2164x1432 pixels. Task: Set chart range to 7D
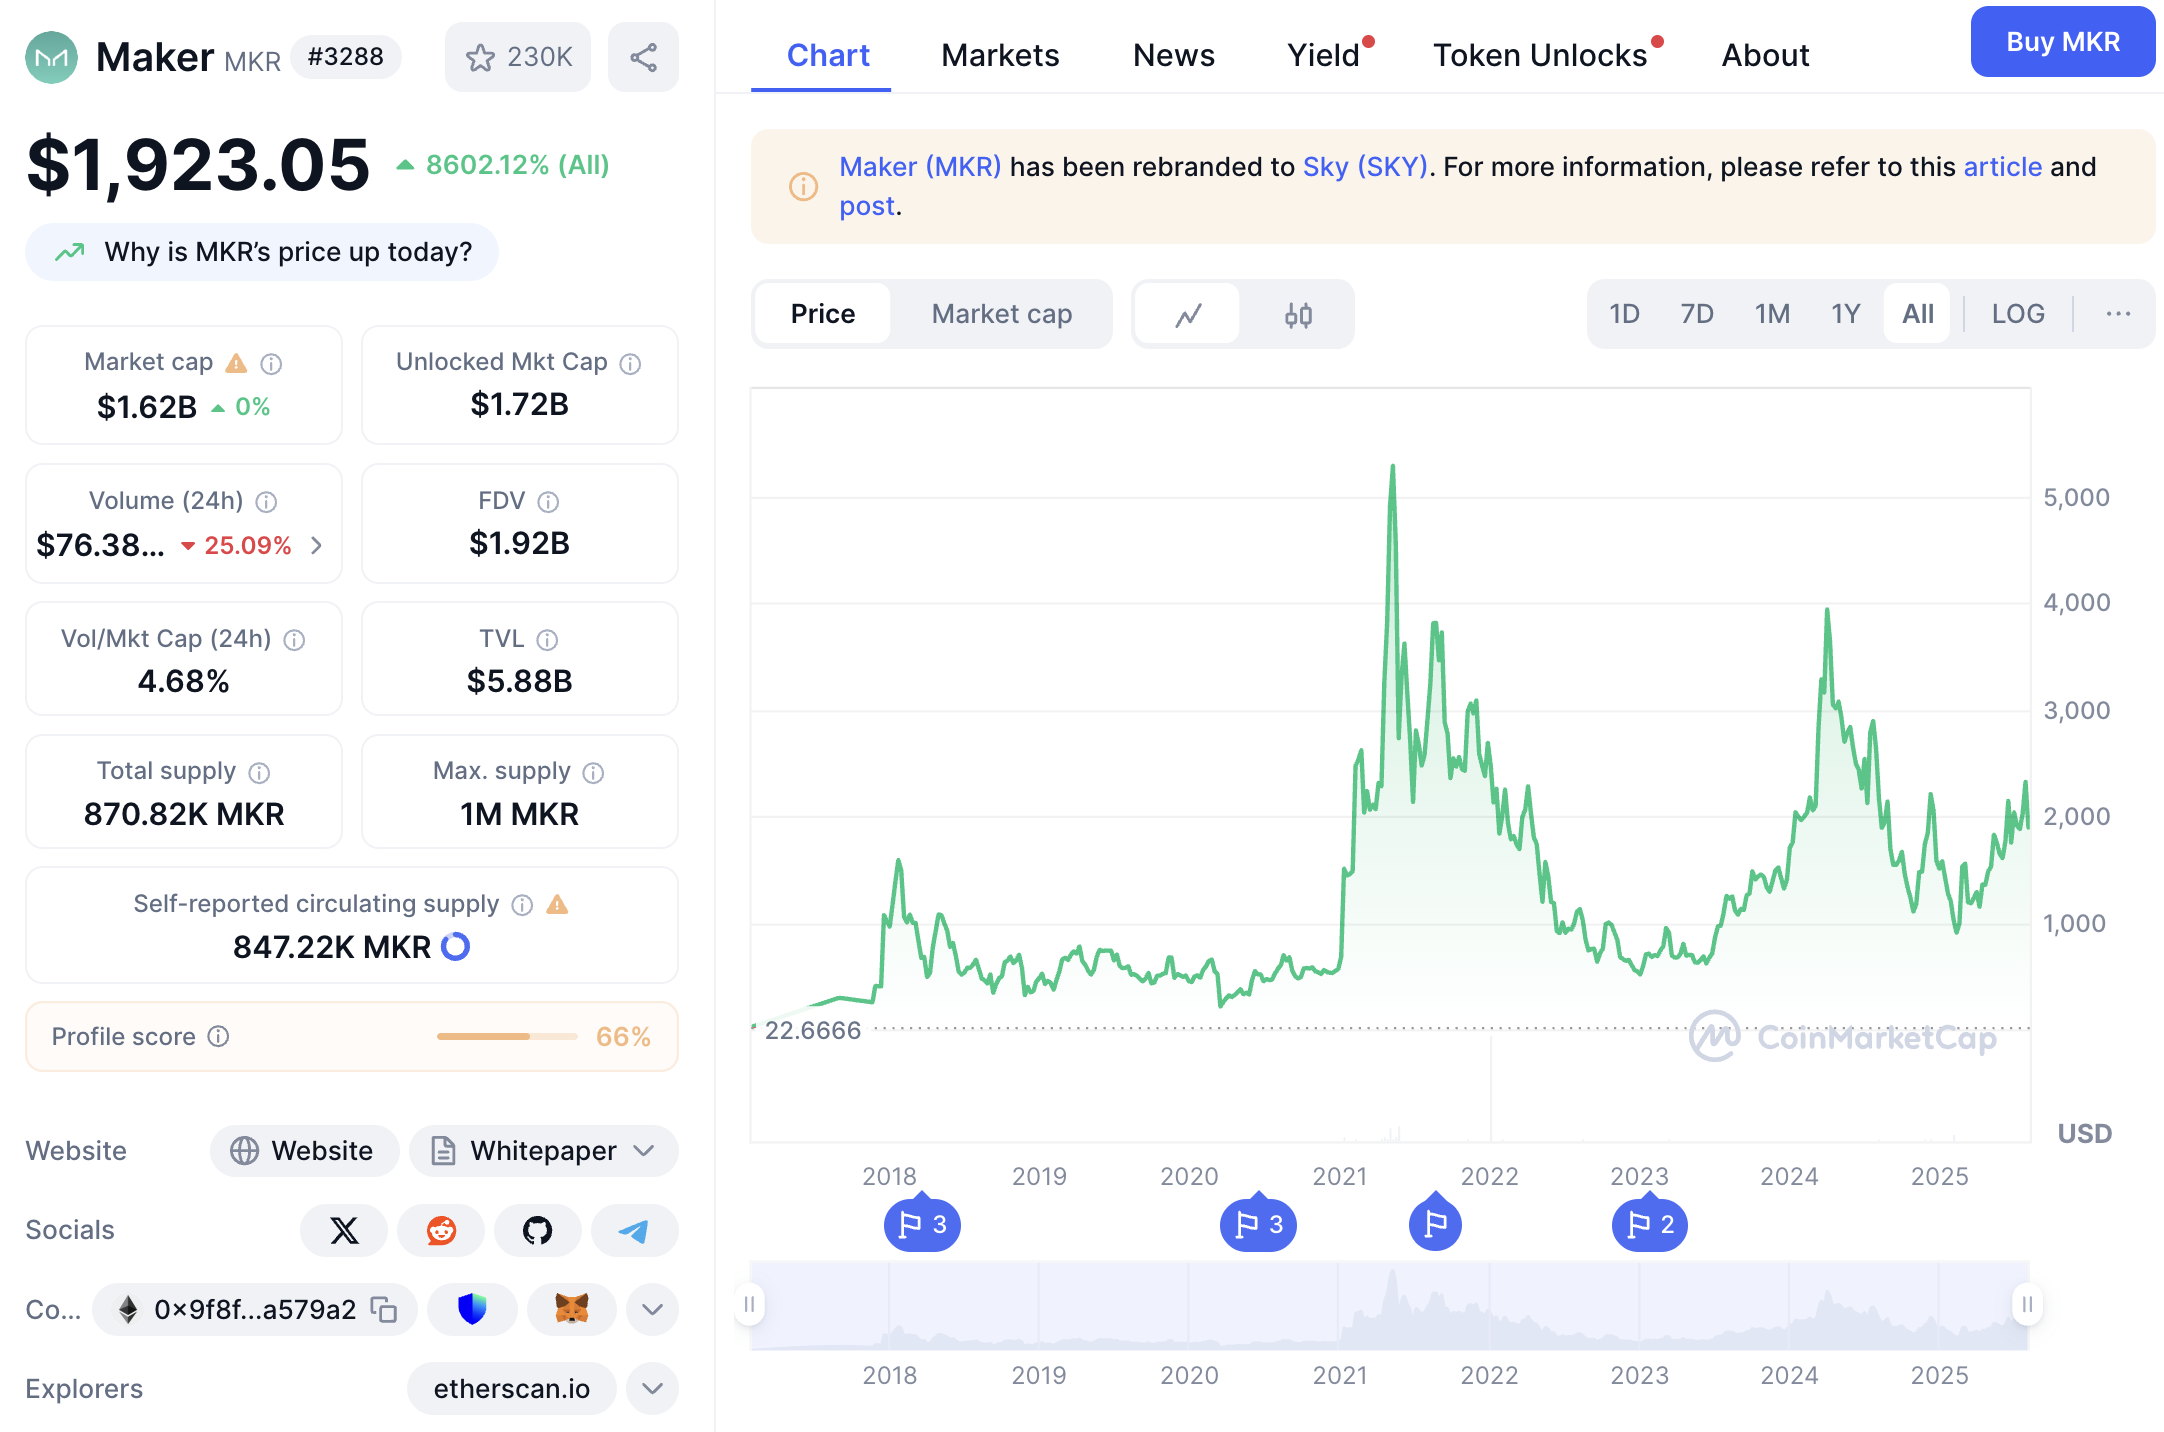click(x=1697, y=314)
